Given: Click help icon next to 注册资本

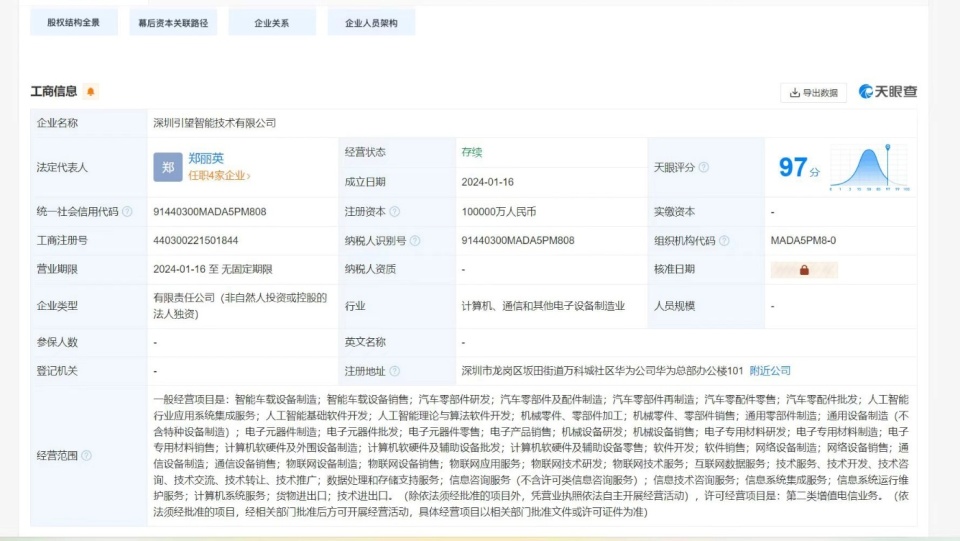Looking at the screenshot, I should 395,212.
